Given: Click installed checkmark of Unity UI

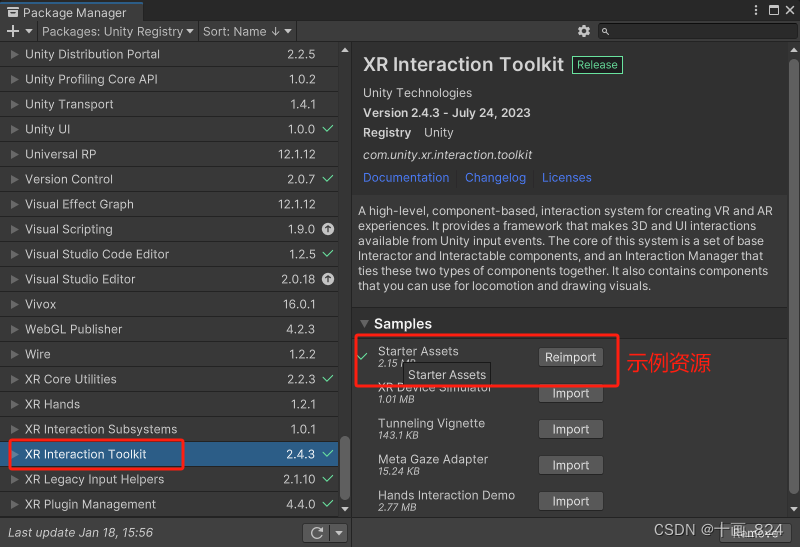Looking at the screenshot, I should pyautogui.click(x=328, y=129).
